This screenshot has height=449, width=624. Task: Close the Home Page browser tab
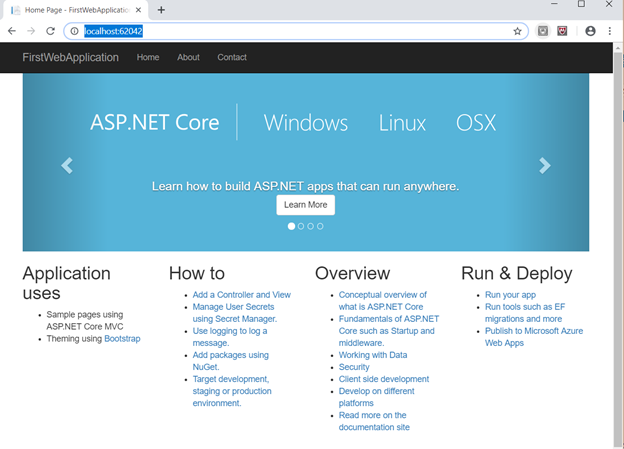(x=138, y=10)
